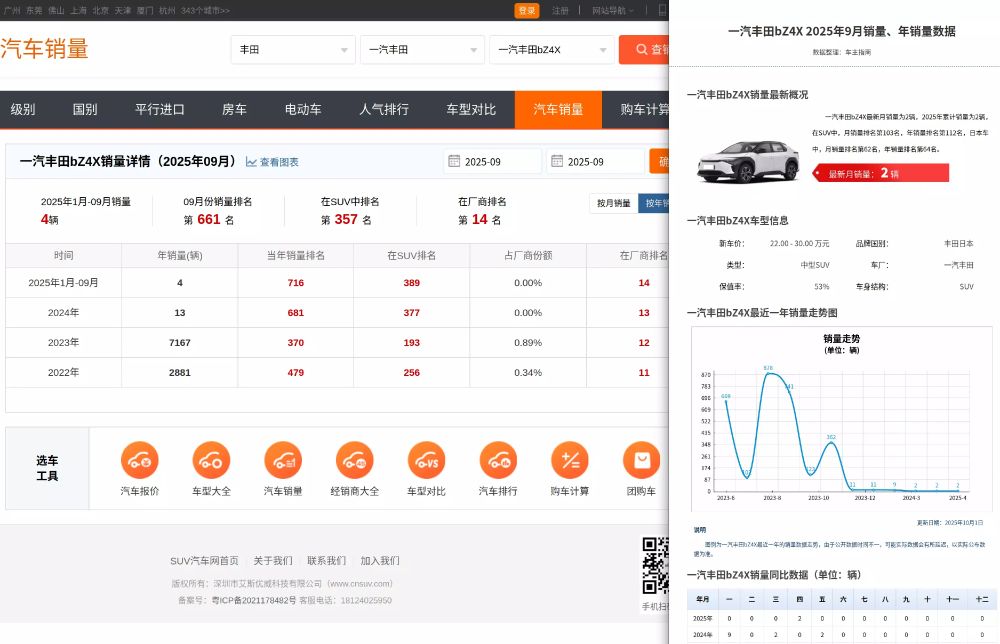Click the 357 SUV rank value
The height and width of the screenshot is (644, 1000).
[346, 219]
